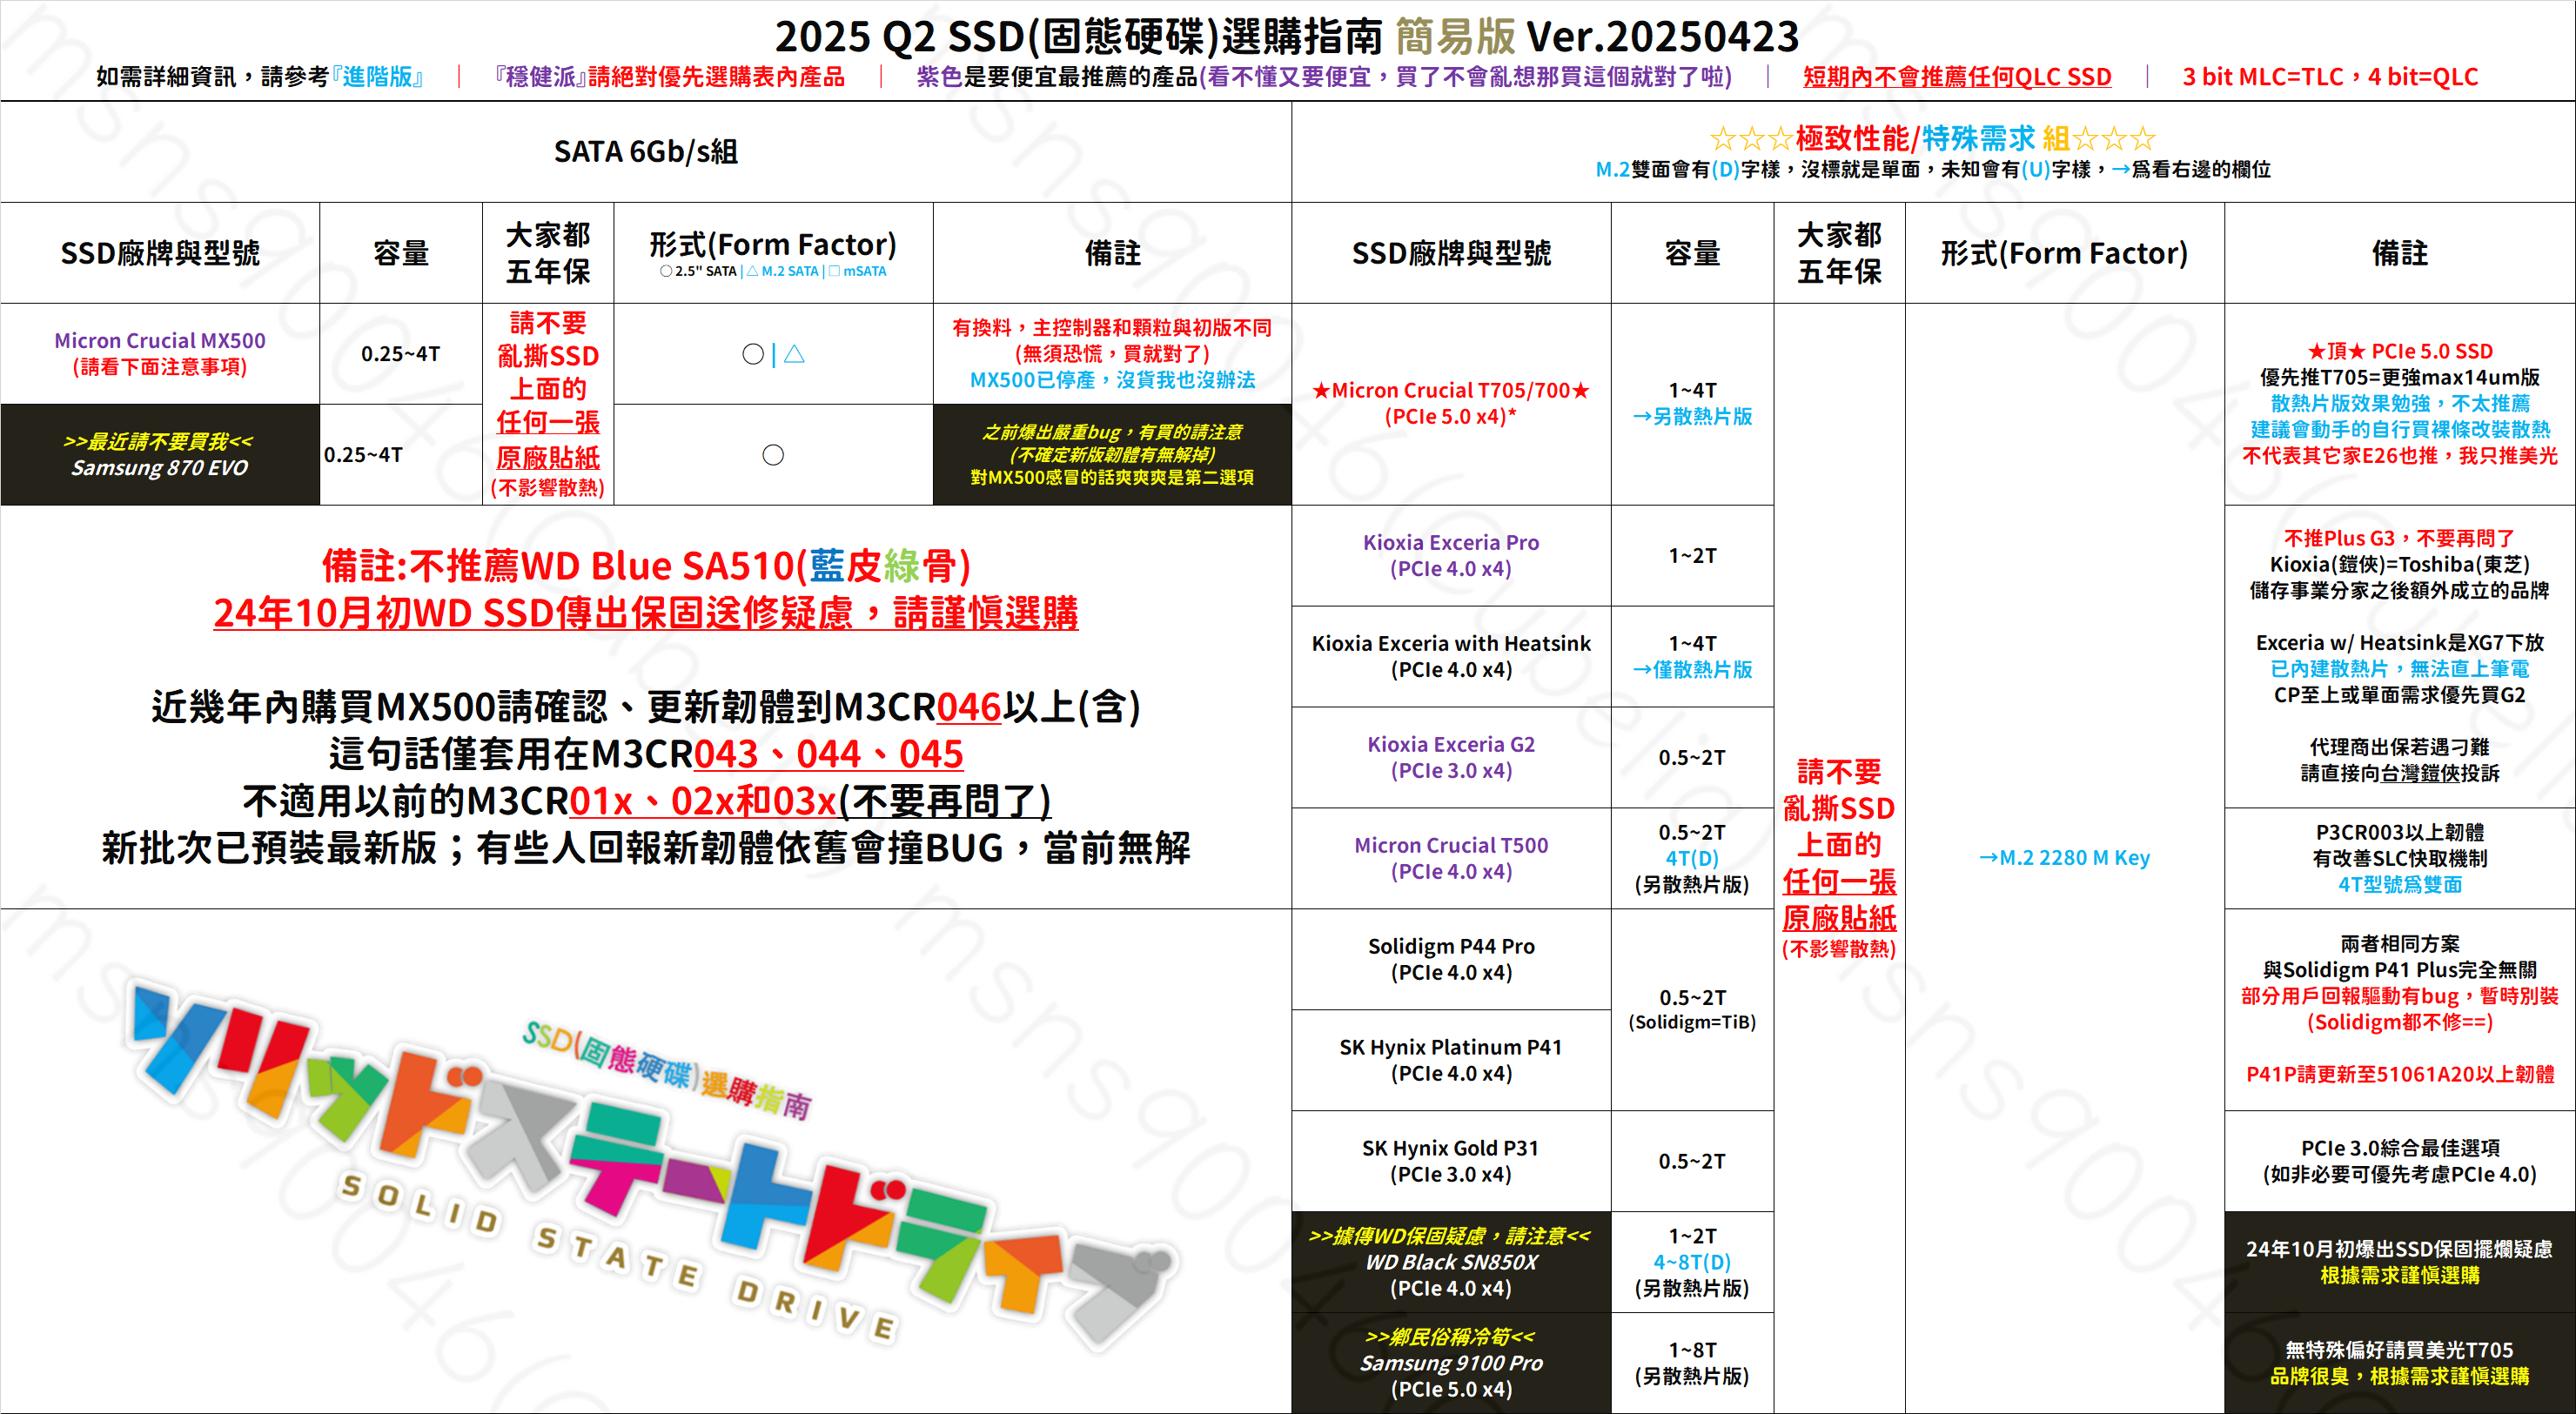Click the 2.5" SATA circle legend symbol
Viewport: 2576px width, 1414px height.
[666, 271]
